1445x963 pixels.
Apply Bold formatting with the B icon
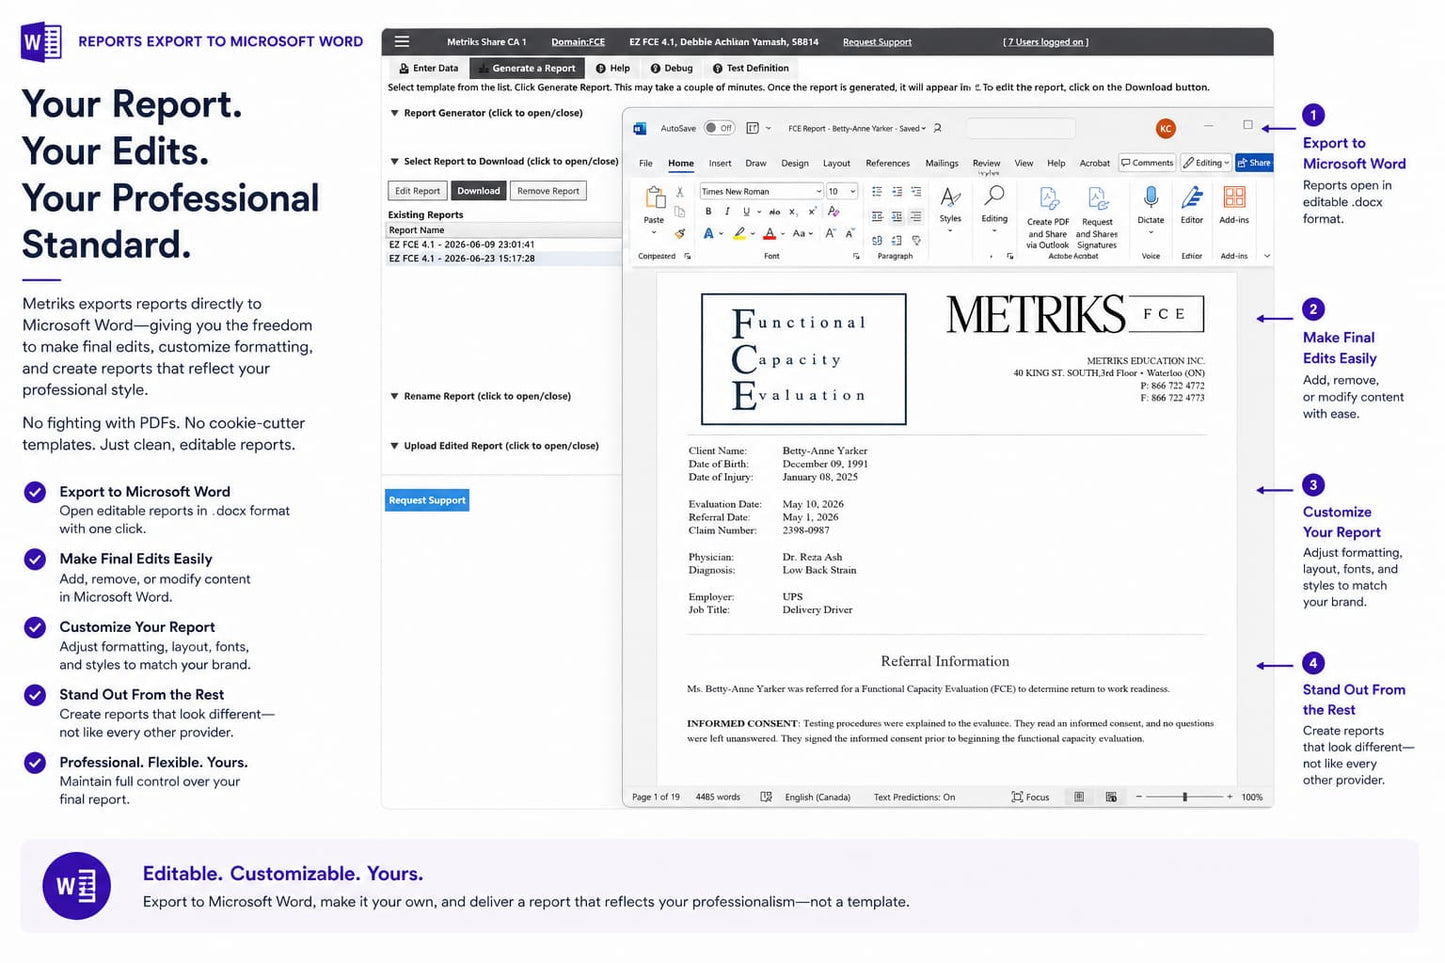coord(708,211)
